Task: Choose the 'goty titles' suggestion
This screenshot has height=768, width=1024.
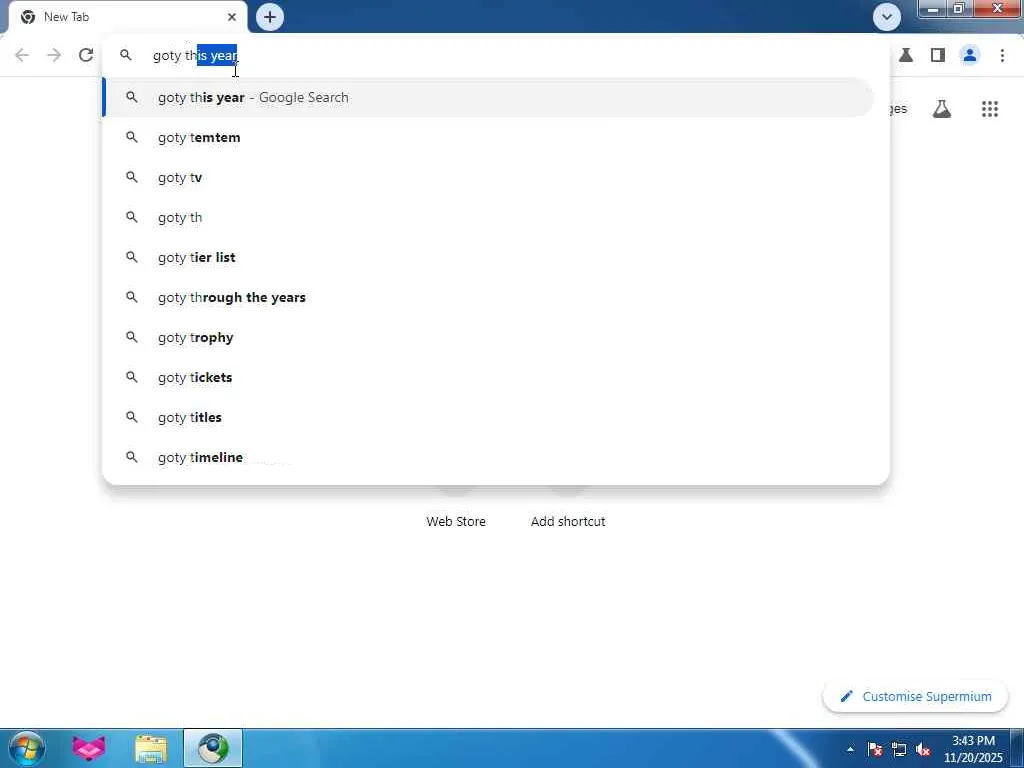Action: point(488,417)
